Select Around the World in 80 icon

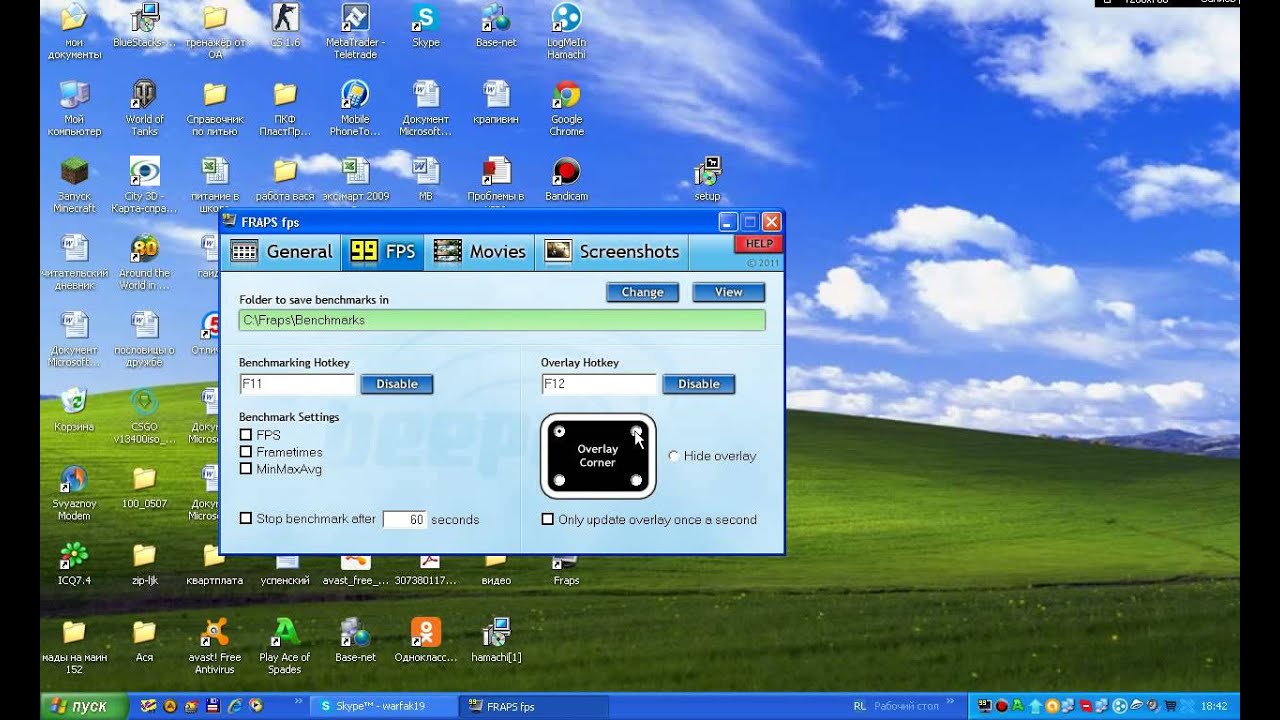coord(145,263)
